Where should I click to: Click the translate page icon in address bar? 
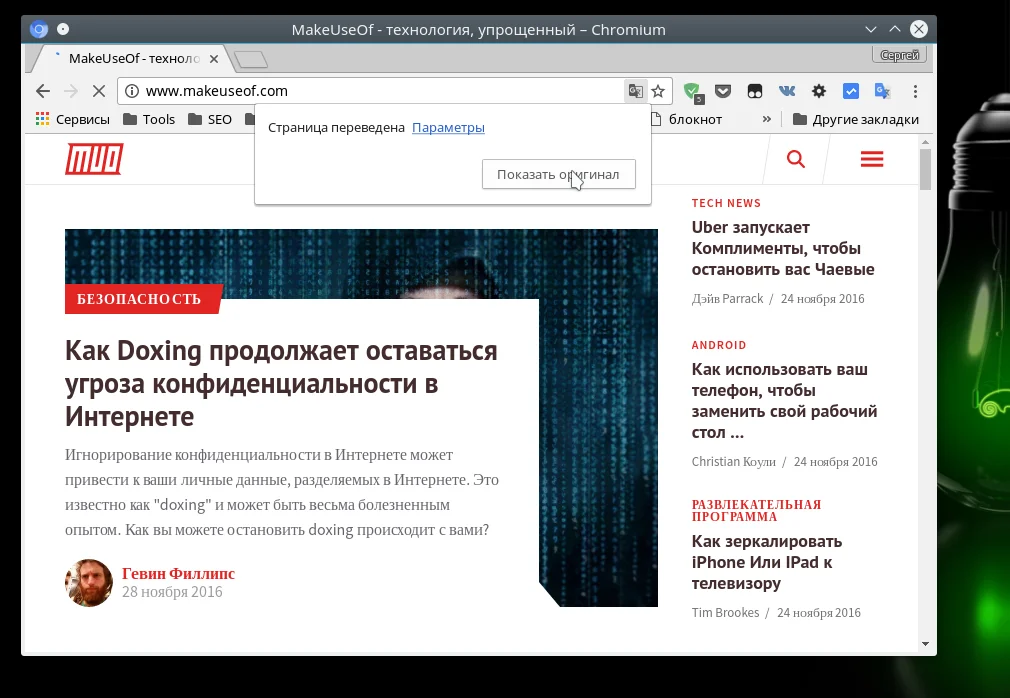click(x=635, y=91)
